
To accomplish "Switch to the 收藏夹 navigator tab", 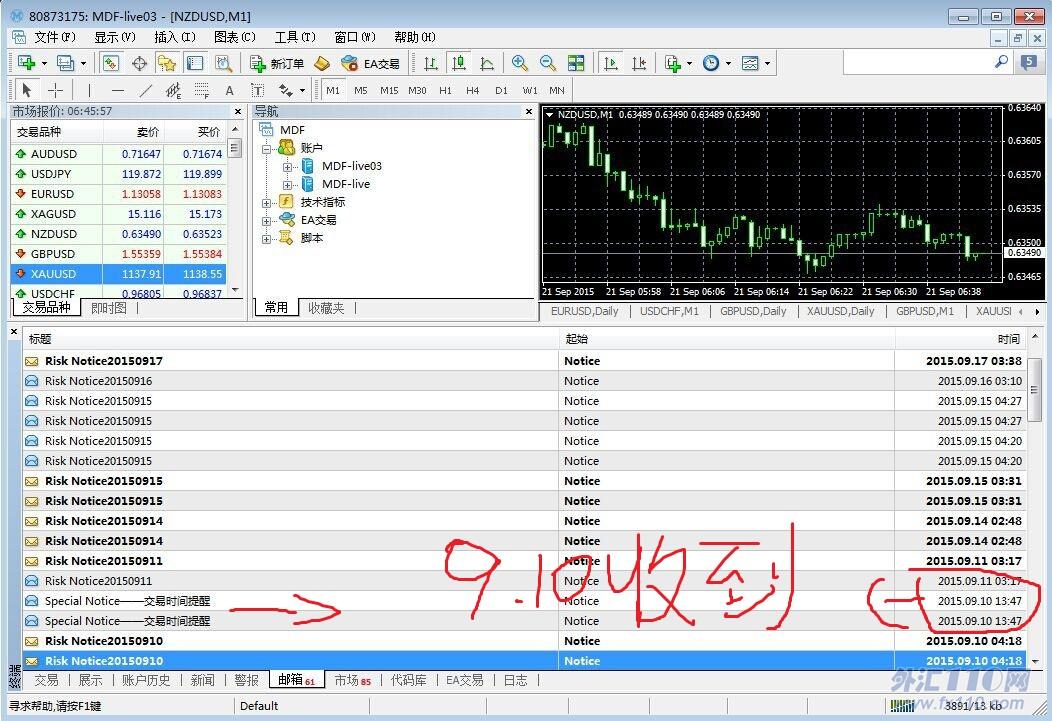I will click(326, 308).
